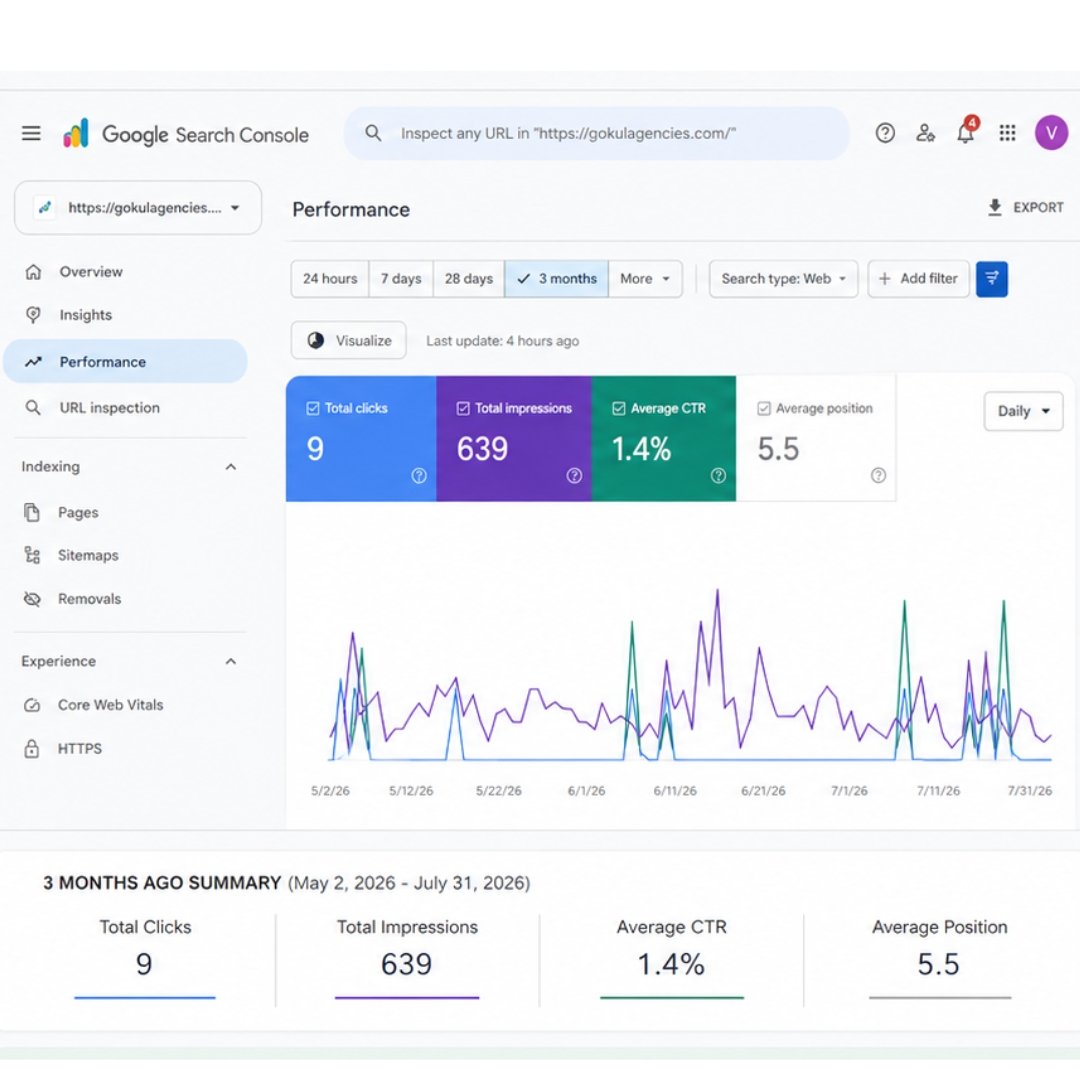Toggle the Total clicks checkbox
The height and width of the screenshot is (1080, 1080).
pyautogui.click(x=313, y=408)
